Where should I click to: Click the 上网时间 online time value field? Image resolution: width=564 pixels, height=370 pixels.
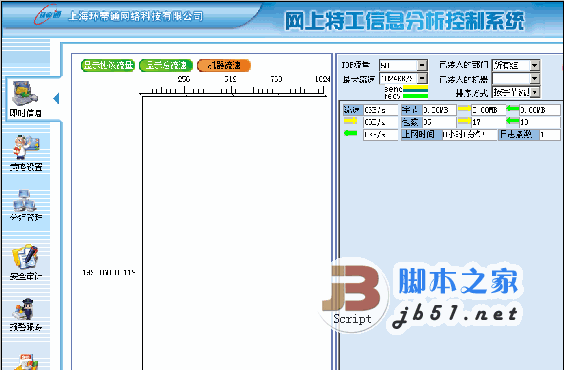469,135
